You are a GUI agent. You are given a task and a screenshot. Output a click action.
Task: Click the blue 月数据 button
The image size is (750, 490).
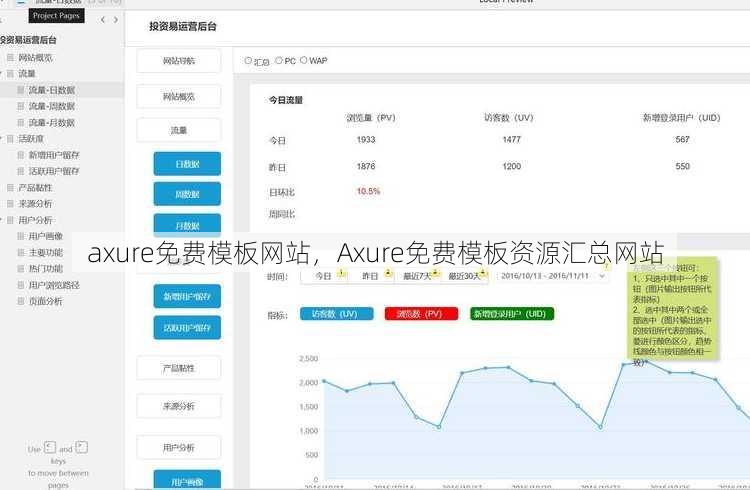point(187,224)
